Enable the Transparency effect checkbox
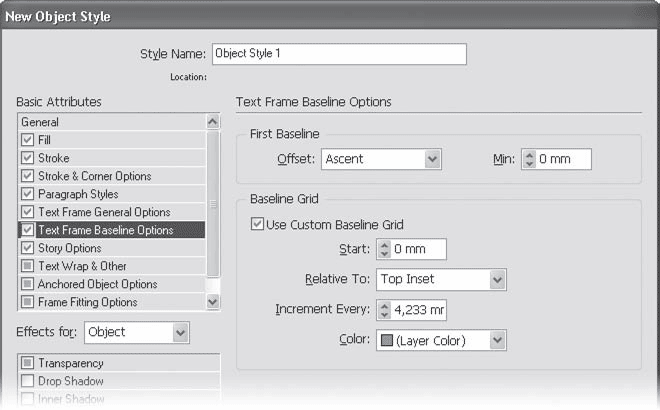660x410 pixels. pyautogui.click(x=27, y=363)
